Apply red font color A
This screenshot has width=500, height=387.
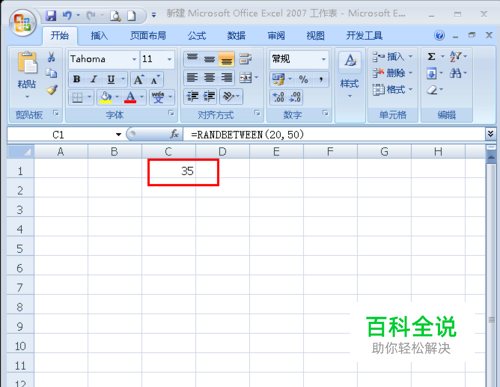[x=130, y=97]
